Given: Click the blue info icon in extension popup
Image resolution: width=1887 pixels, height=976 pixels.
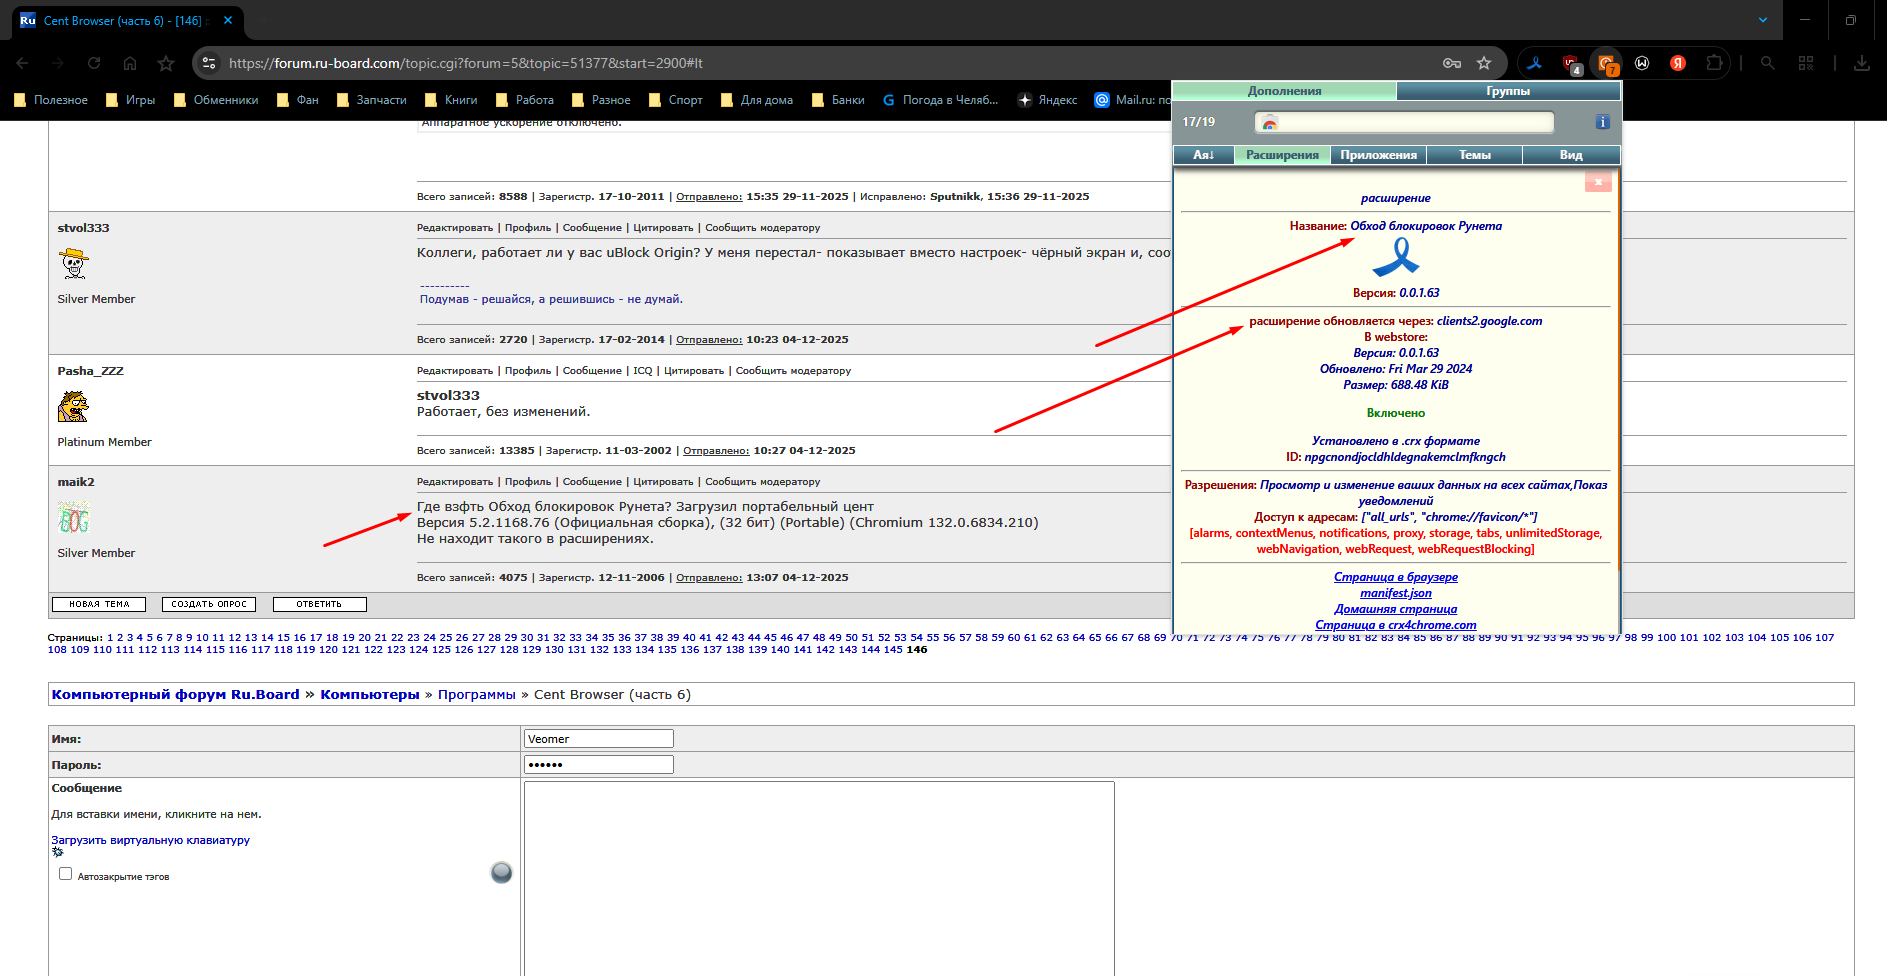Looking at the screenshot, I should tap(1602, 122).
